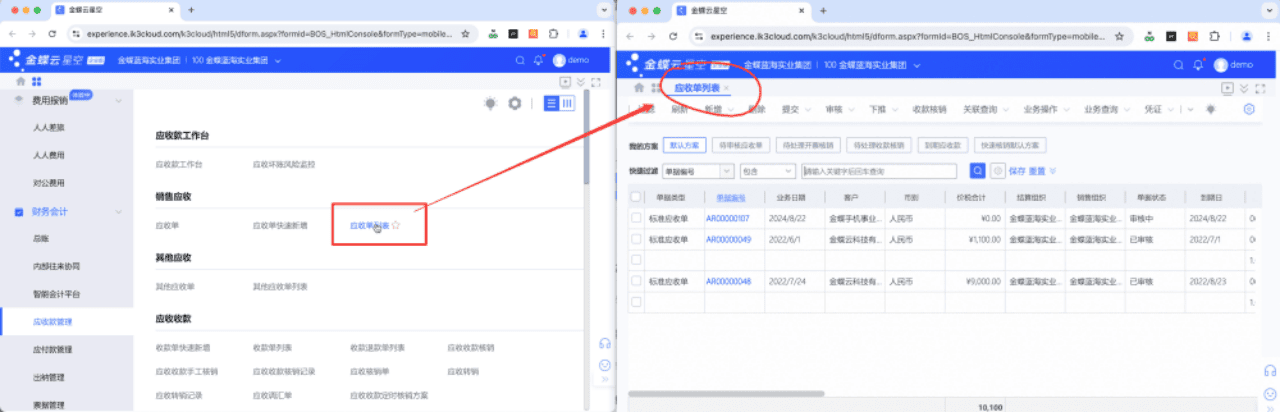Click the address bar in left browser

coord(270,33)
